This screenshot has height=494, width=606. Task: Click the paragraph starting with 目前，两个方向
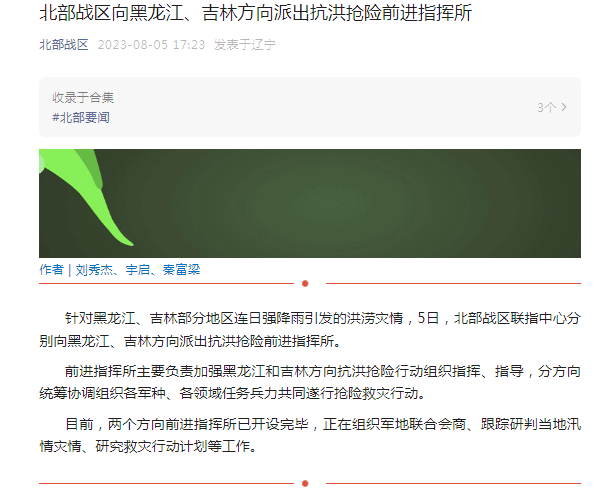[310, 435]
